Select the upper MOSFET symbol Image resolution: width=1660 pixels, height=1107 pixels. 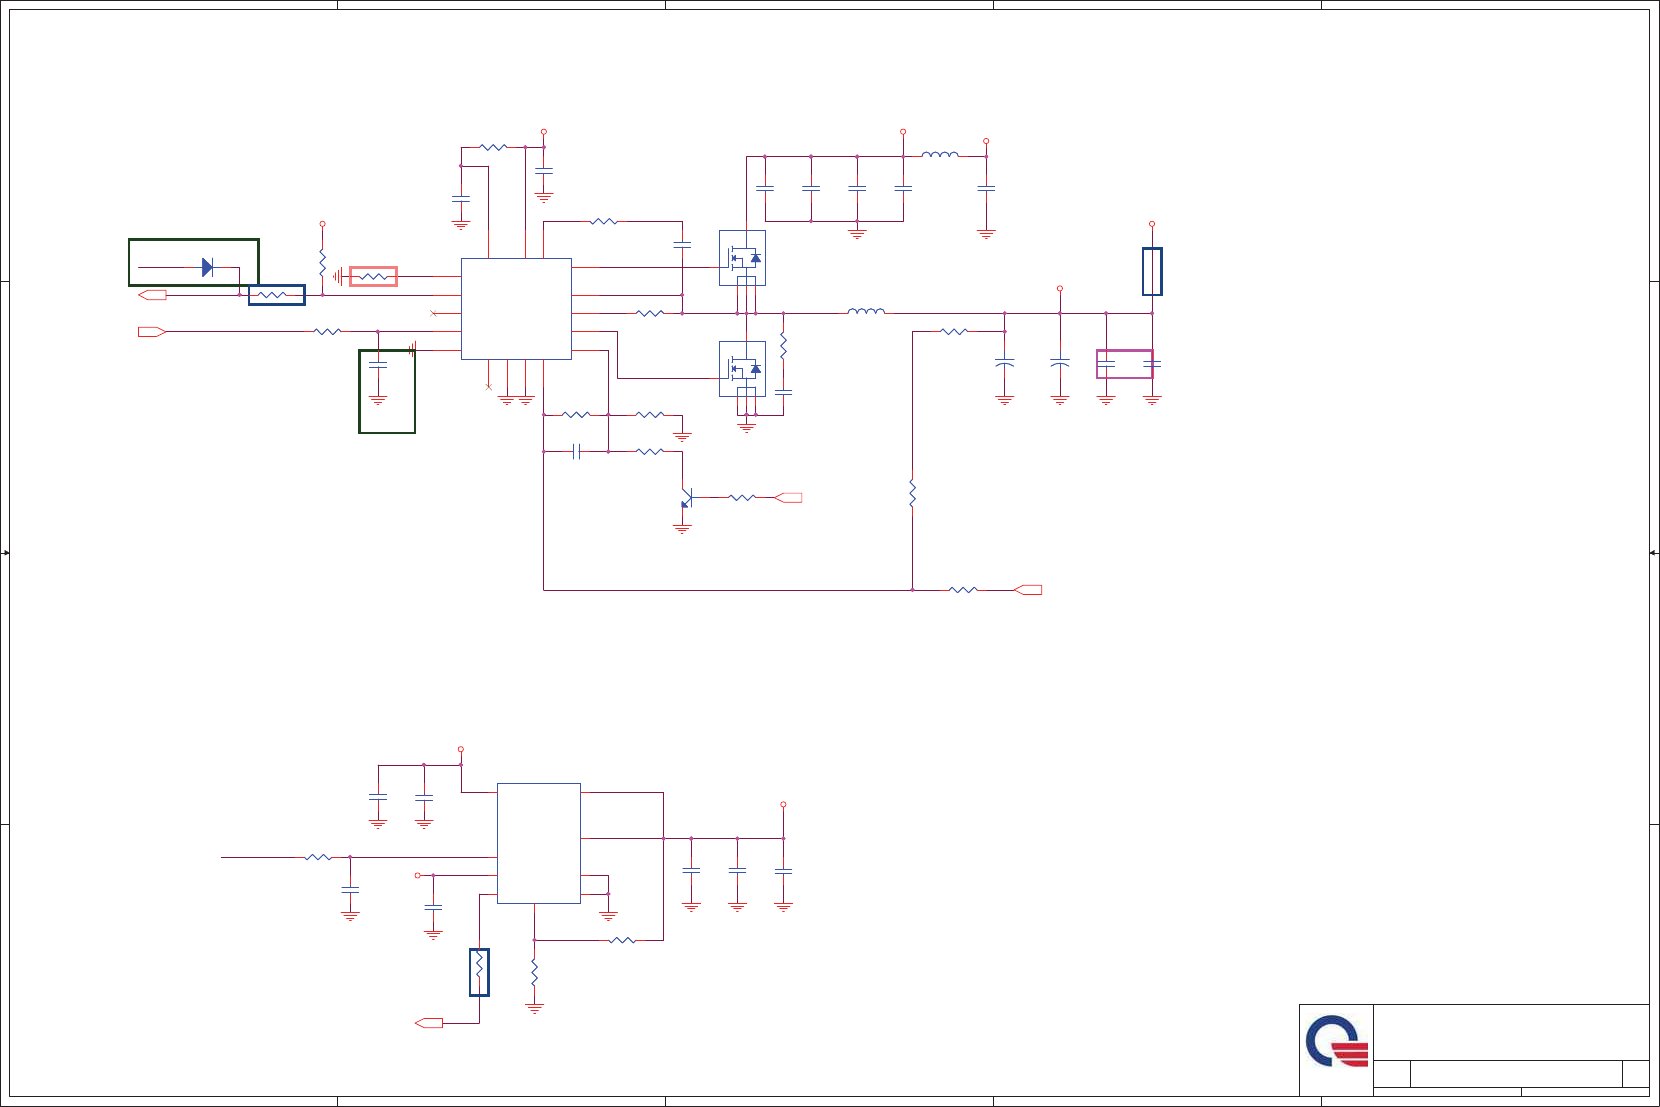tap(742, 258)
